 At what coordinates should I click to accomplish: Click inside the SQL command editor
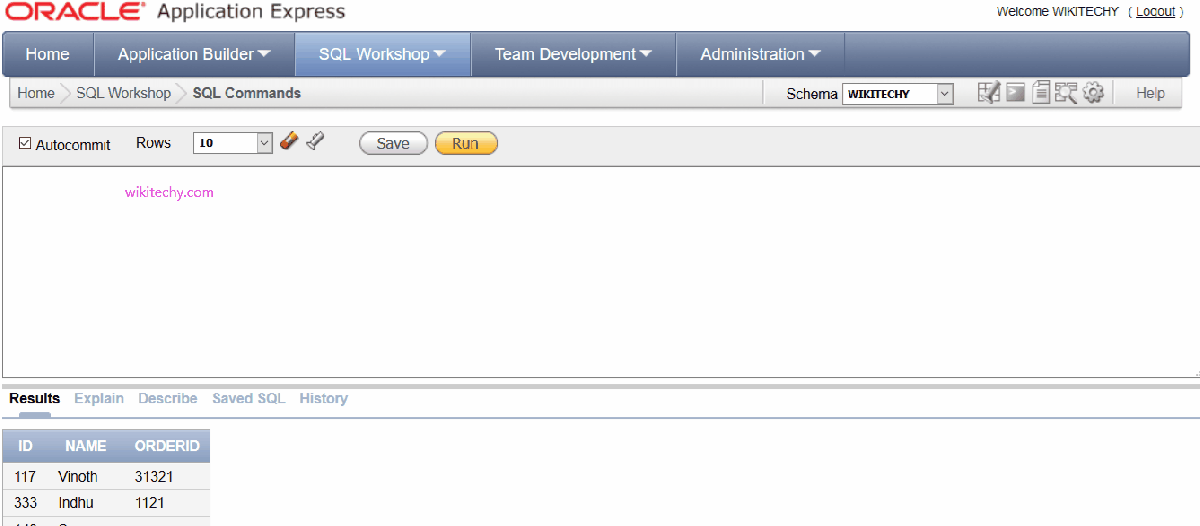600,272
